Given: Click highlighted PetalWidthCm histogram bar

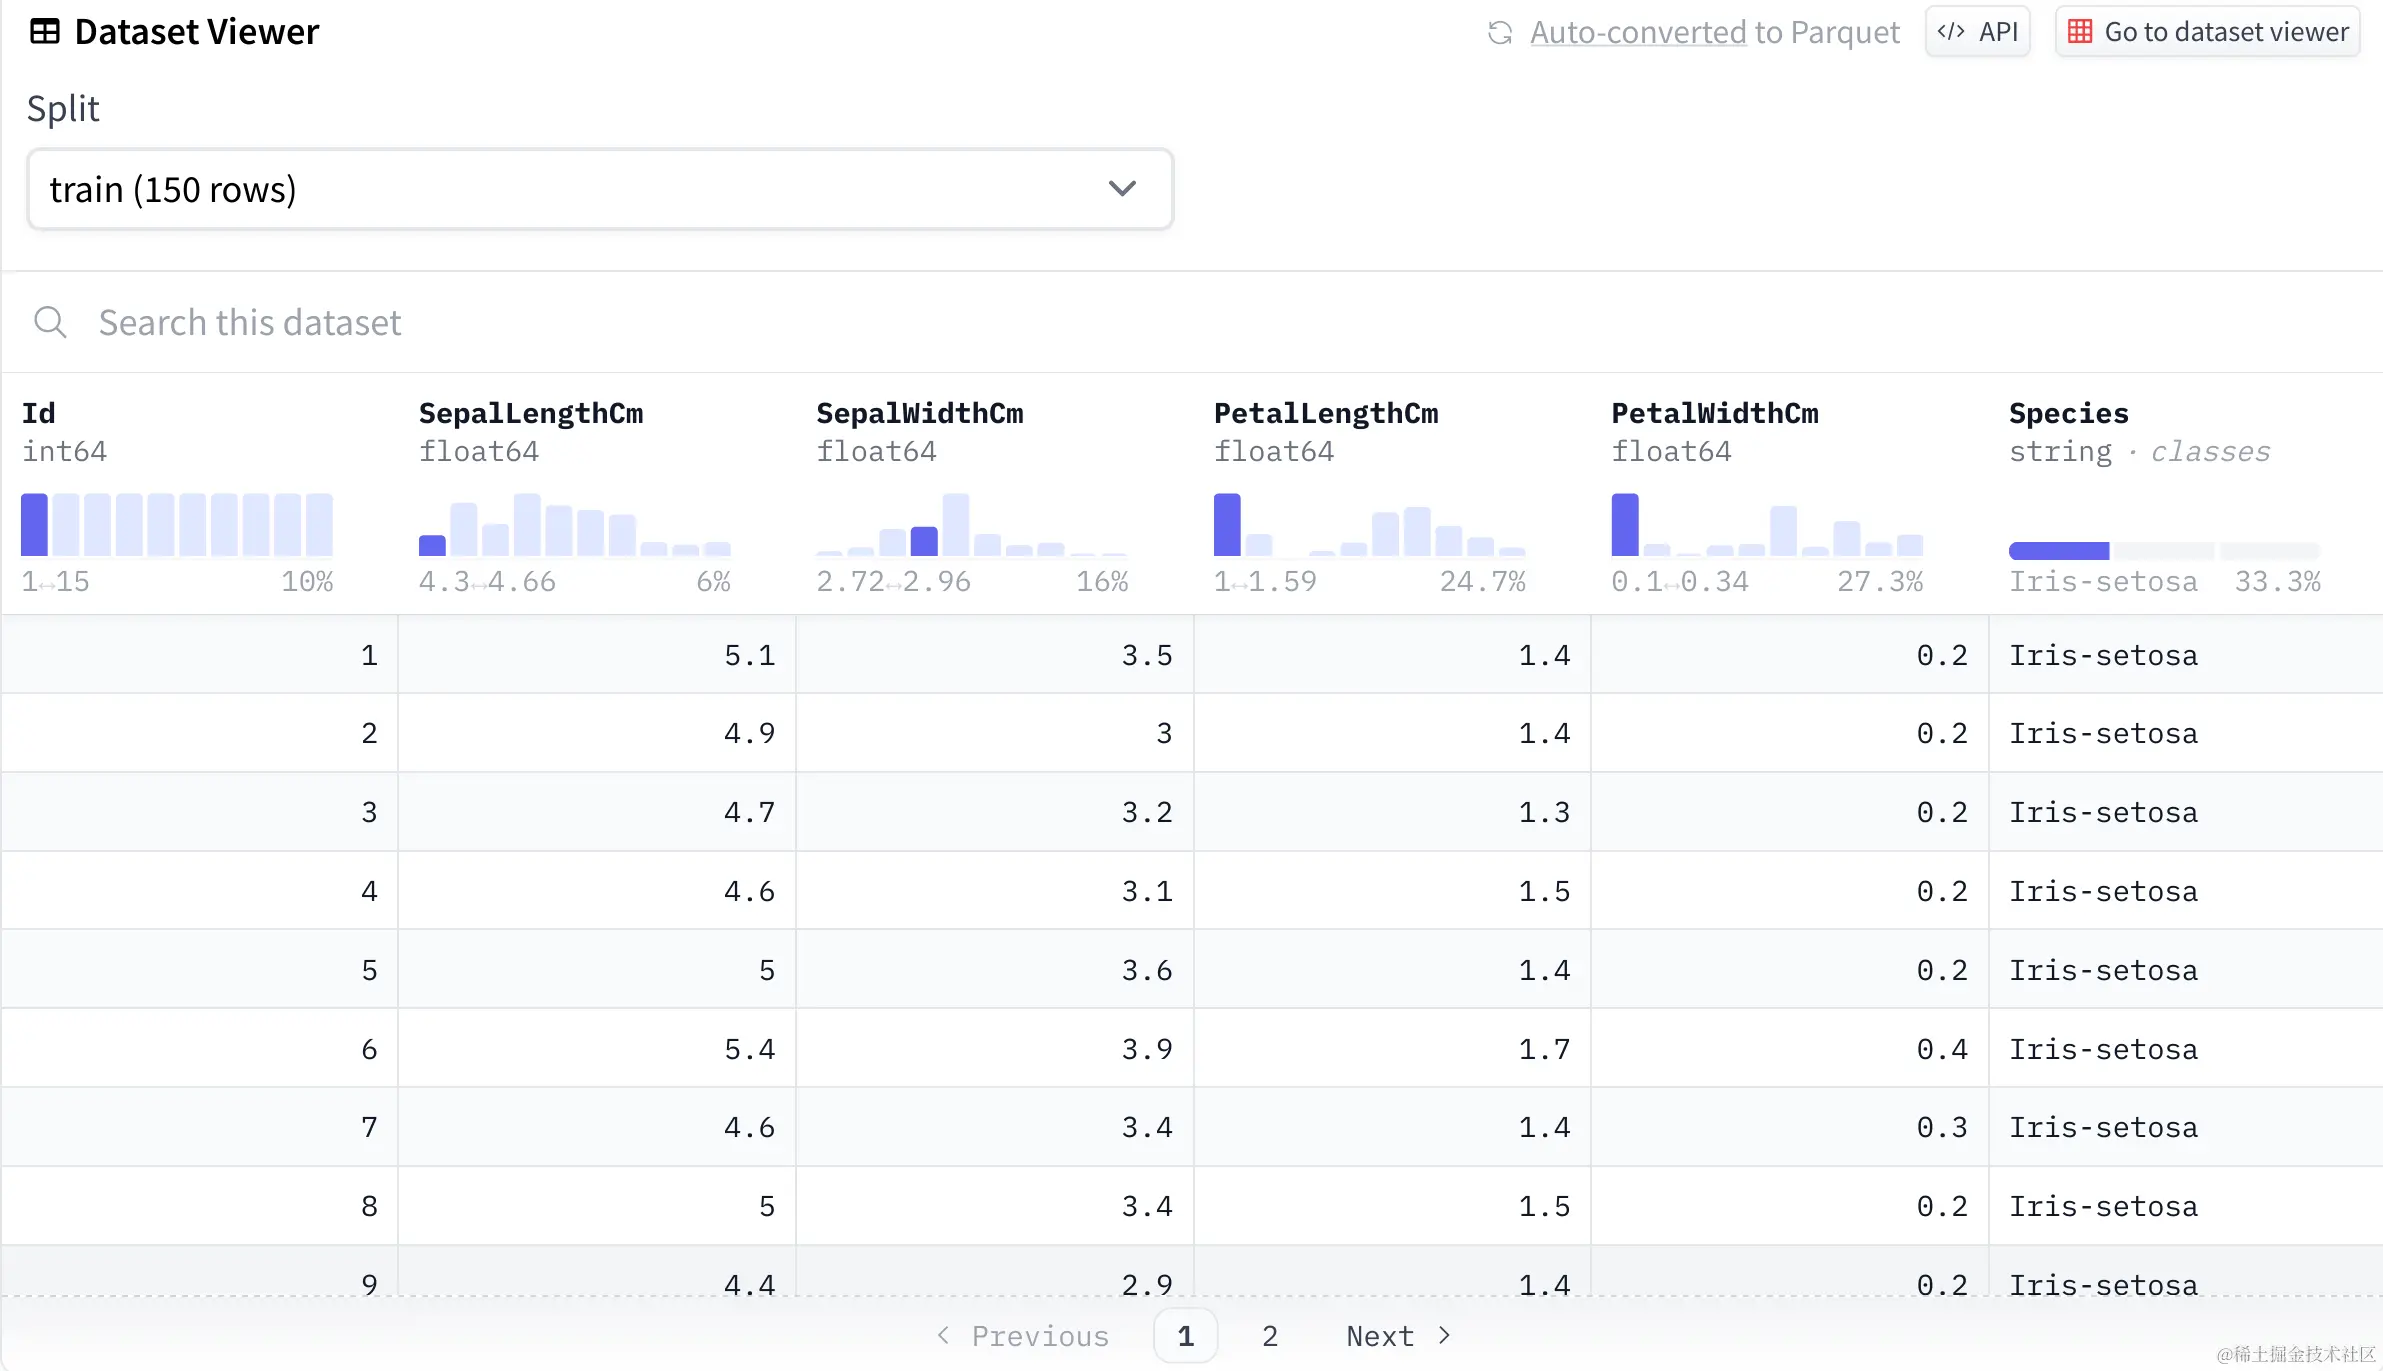Looking at the screenshot, I should [x=1625, y=525].
